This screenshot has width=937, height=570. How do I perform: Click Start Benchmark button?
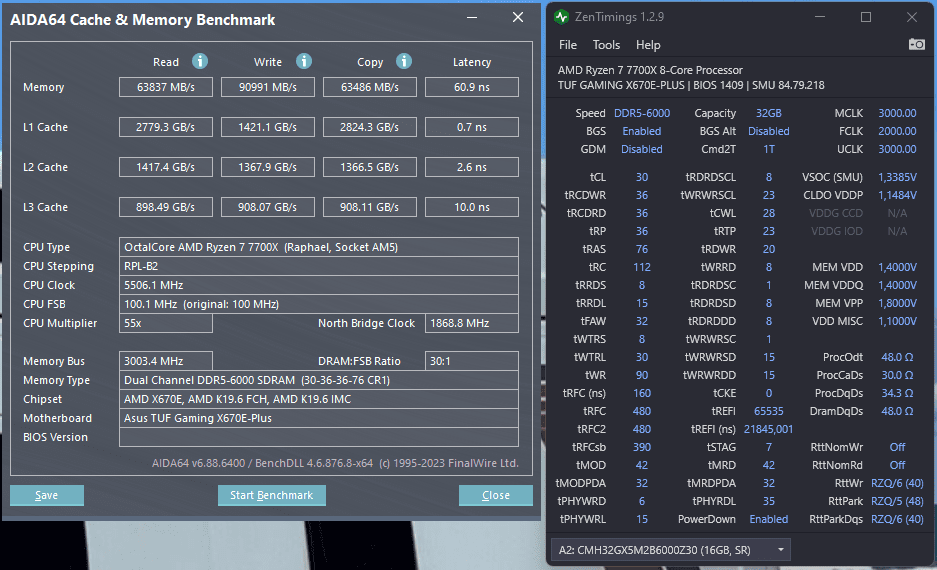click(272, 495)
